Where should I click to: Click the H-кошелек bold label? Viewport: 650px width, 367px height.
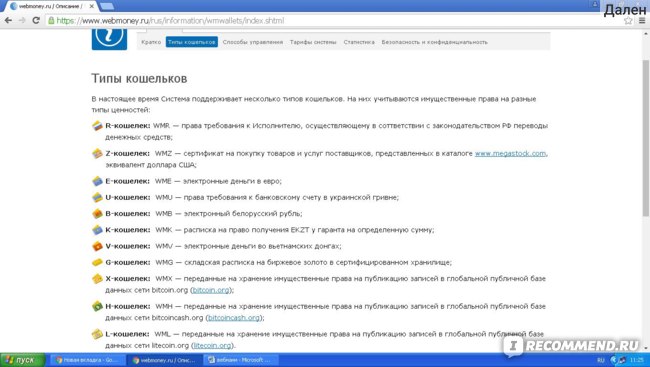(128, 306)
